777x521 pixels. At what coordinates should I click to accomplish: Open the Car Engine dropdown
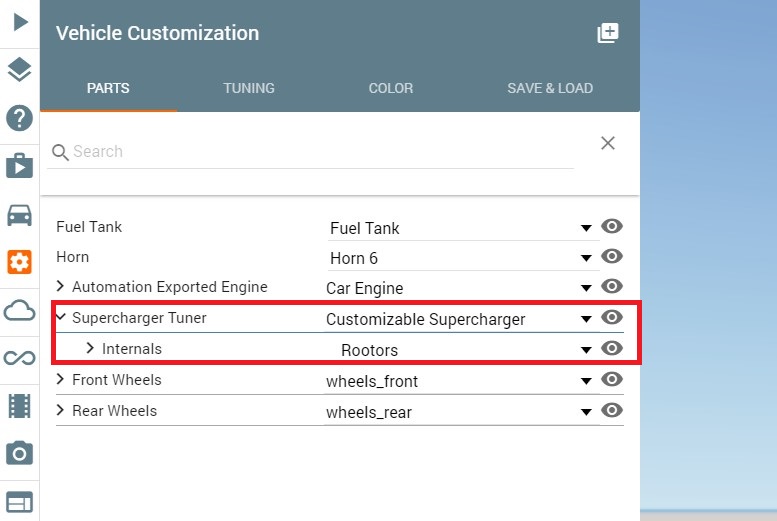point(461,288)
